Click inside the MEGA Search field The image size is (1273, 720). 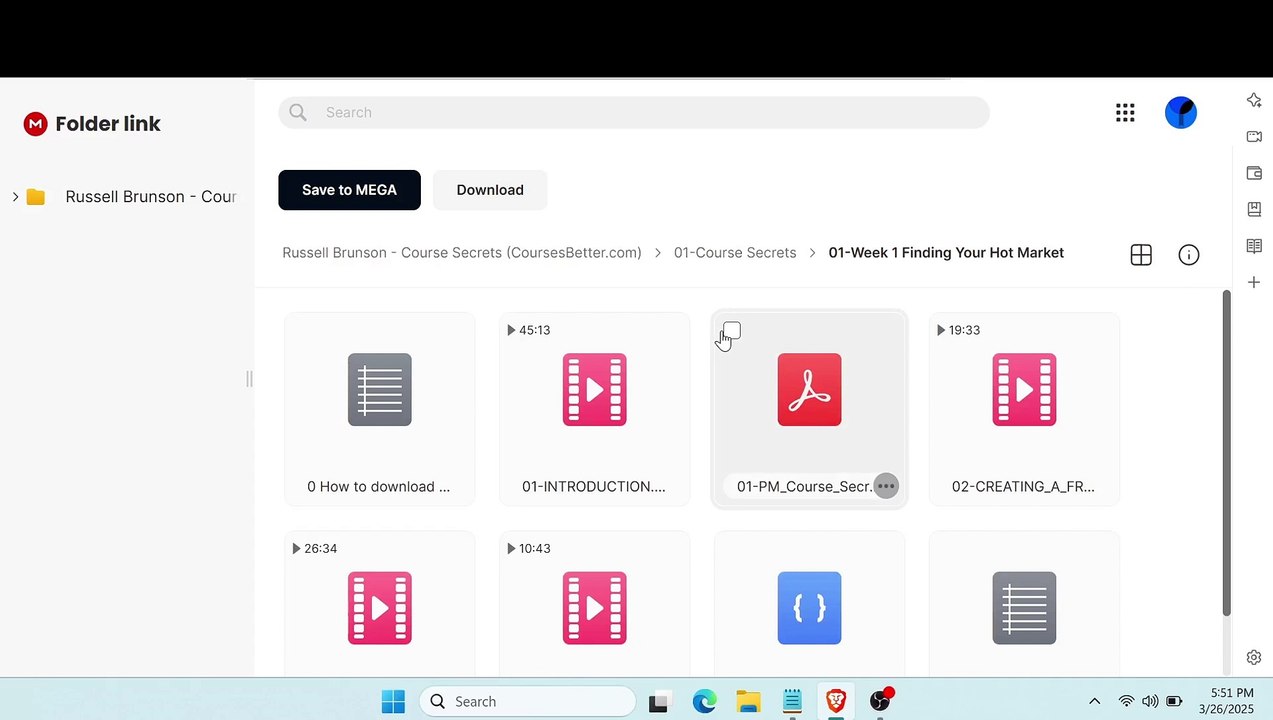click(x=634, y=112)
